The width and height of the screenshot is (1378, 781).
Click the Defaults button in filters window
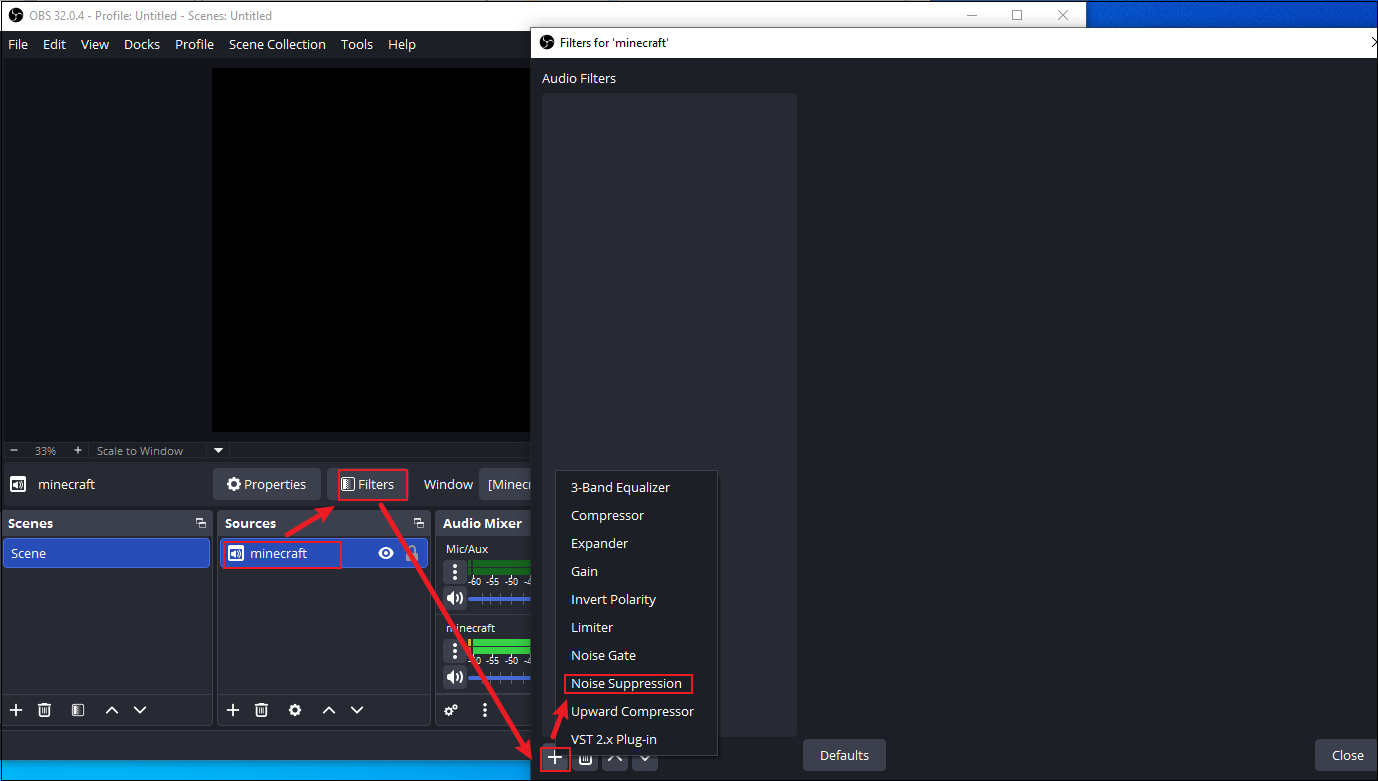click(843, 755)
